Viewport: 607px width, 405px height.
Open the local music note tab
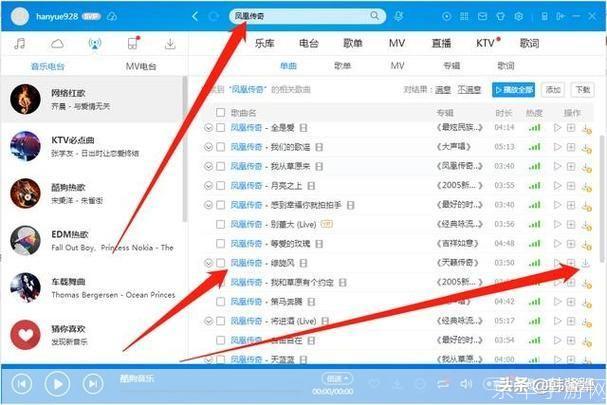point(19,43)
